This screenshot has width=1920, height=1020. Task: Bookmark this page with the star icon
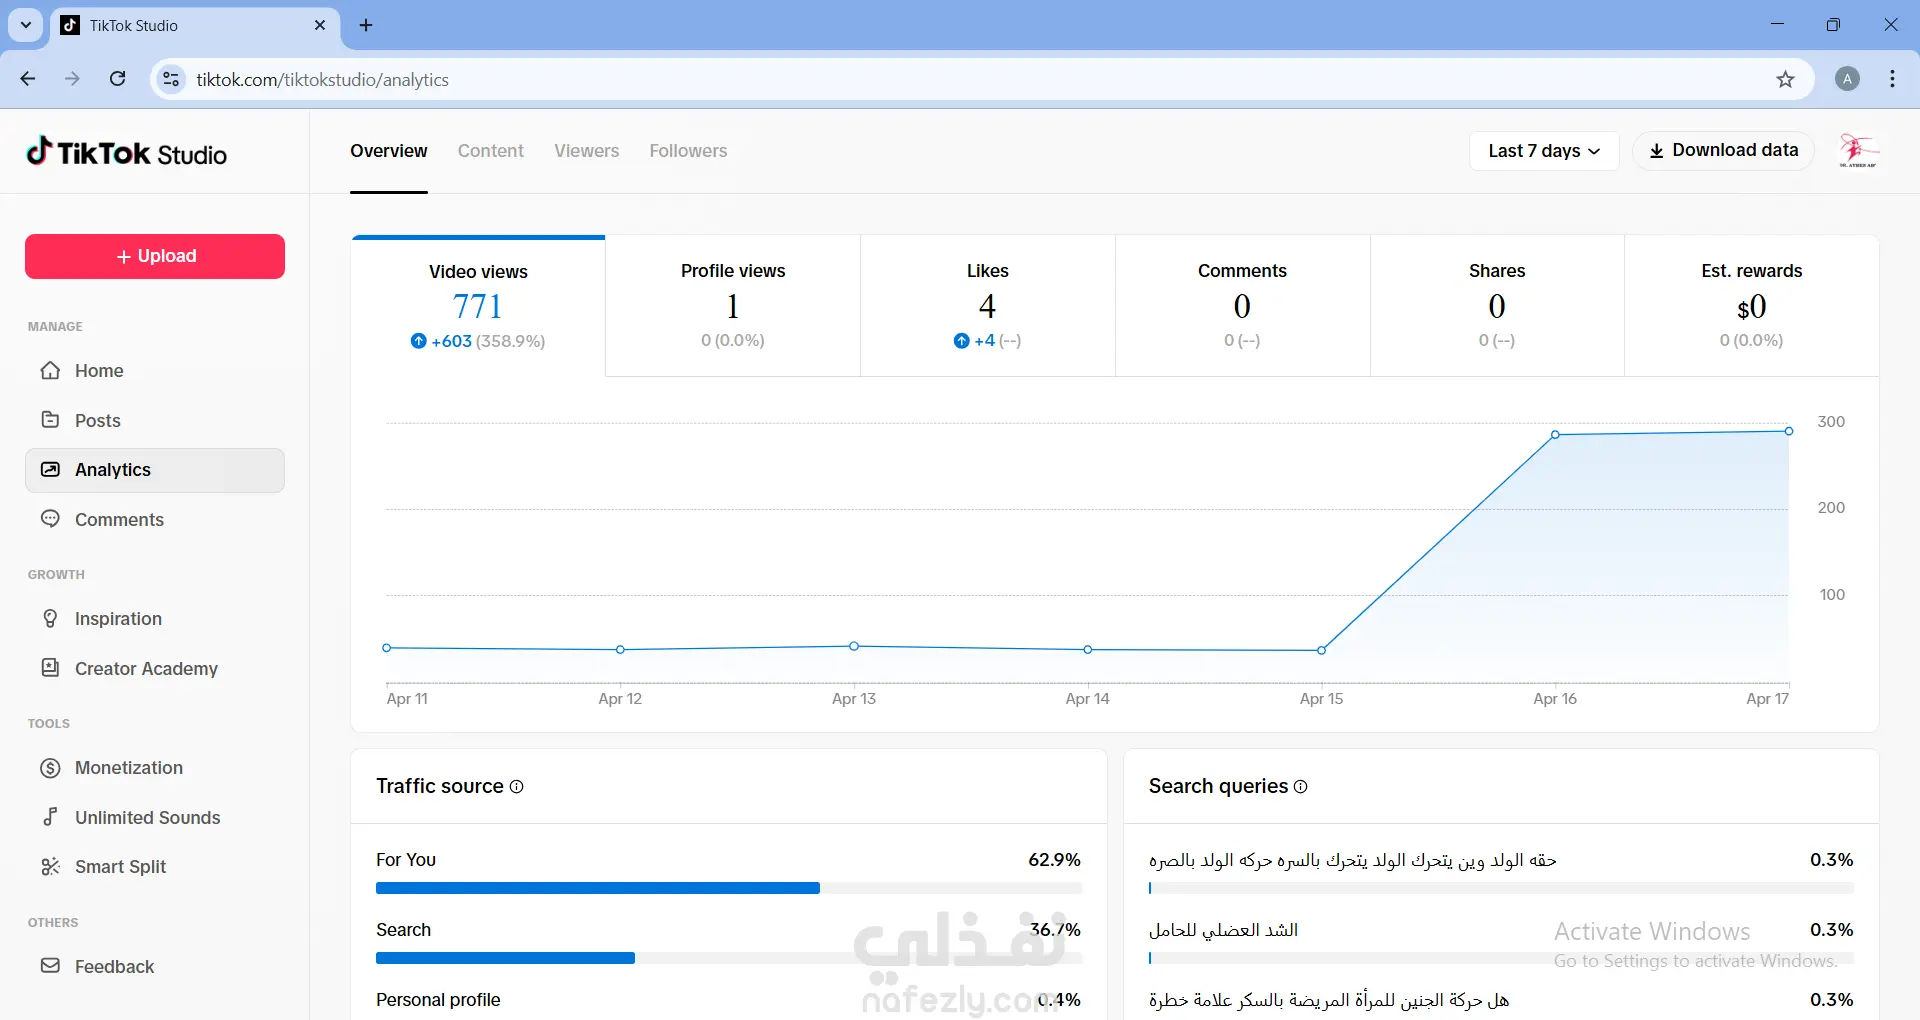click(1785, 80)
